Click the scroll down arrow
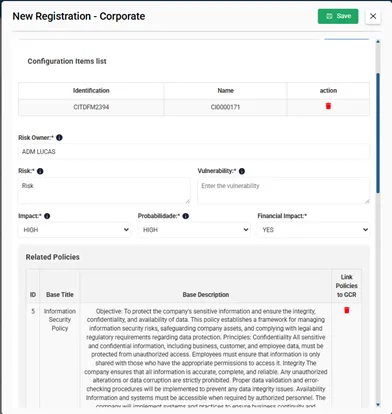Screen dimensions: 392x414 [x=378, y=404]
